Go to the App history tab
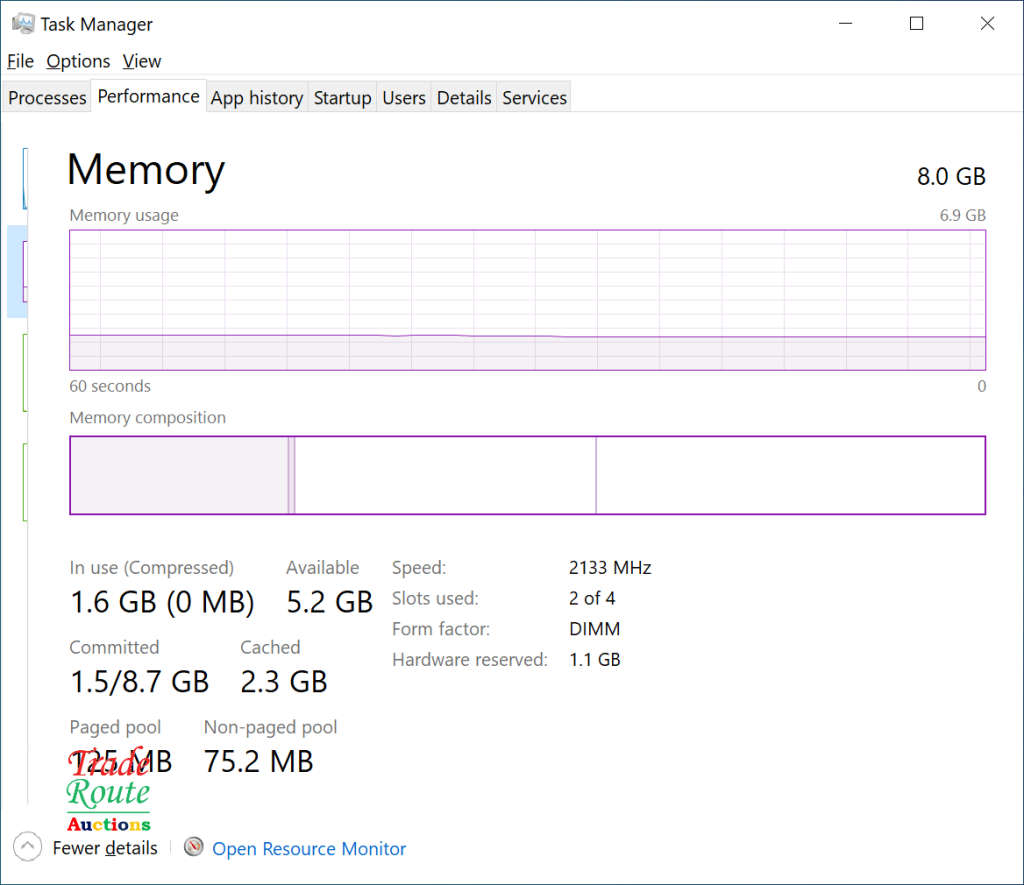Viewport: 1024px width, 885px height. click(257, 98)
